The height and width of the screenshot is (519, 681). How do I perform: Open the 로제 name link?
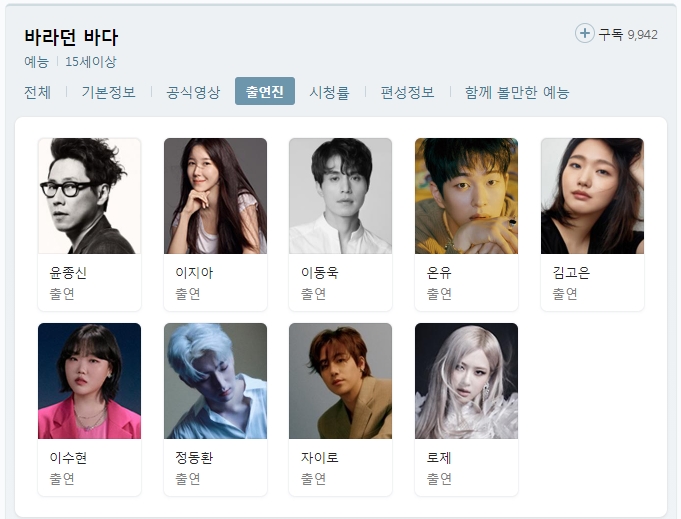pyautogui.click(x=439, y=457)
